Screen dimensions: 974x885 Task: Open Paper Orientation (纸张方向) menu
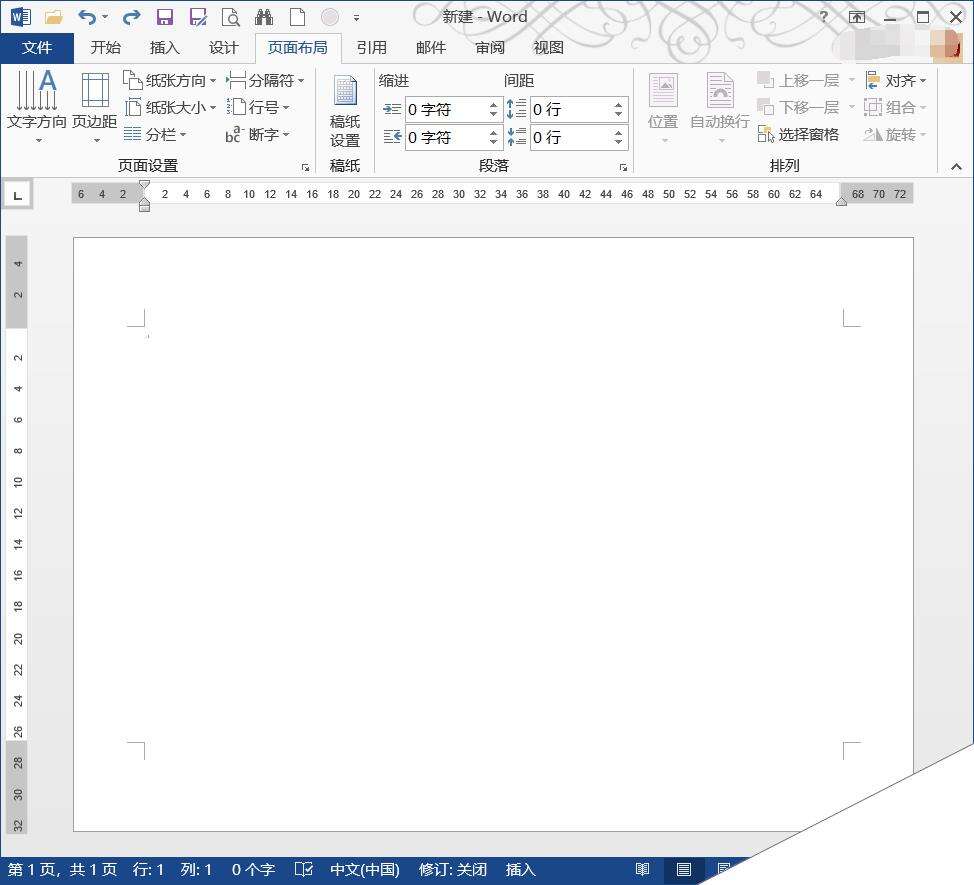click(170, 80)
